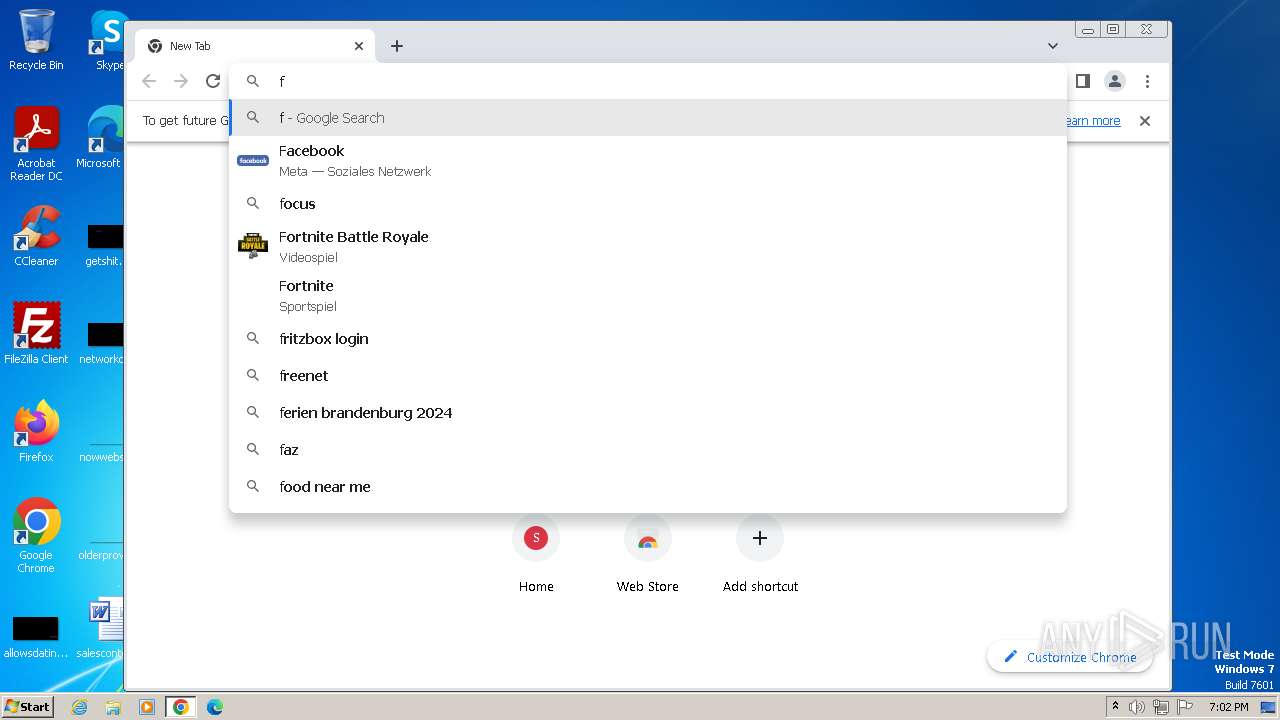
Task: Choose the 'f - Google Search' suggestion
Action: [648, 118]
